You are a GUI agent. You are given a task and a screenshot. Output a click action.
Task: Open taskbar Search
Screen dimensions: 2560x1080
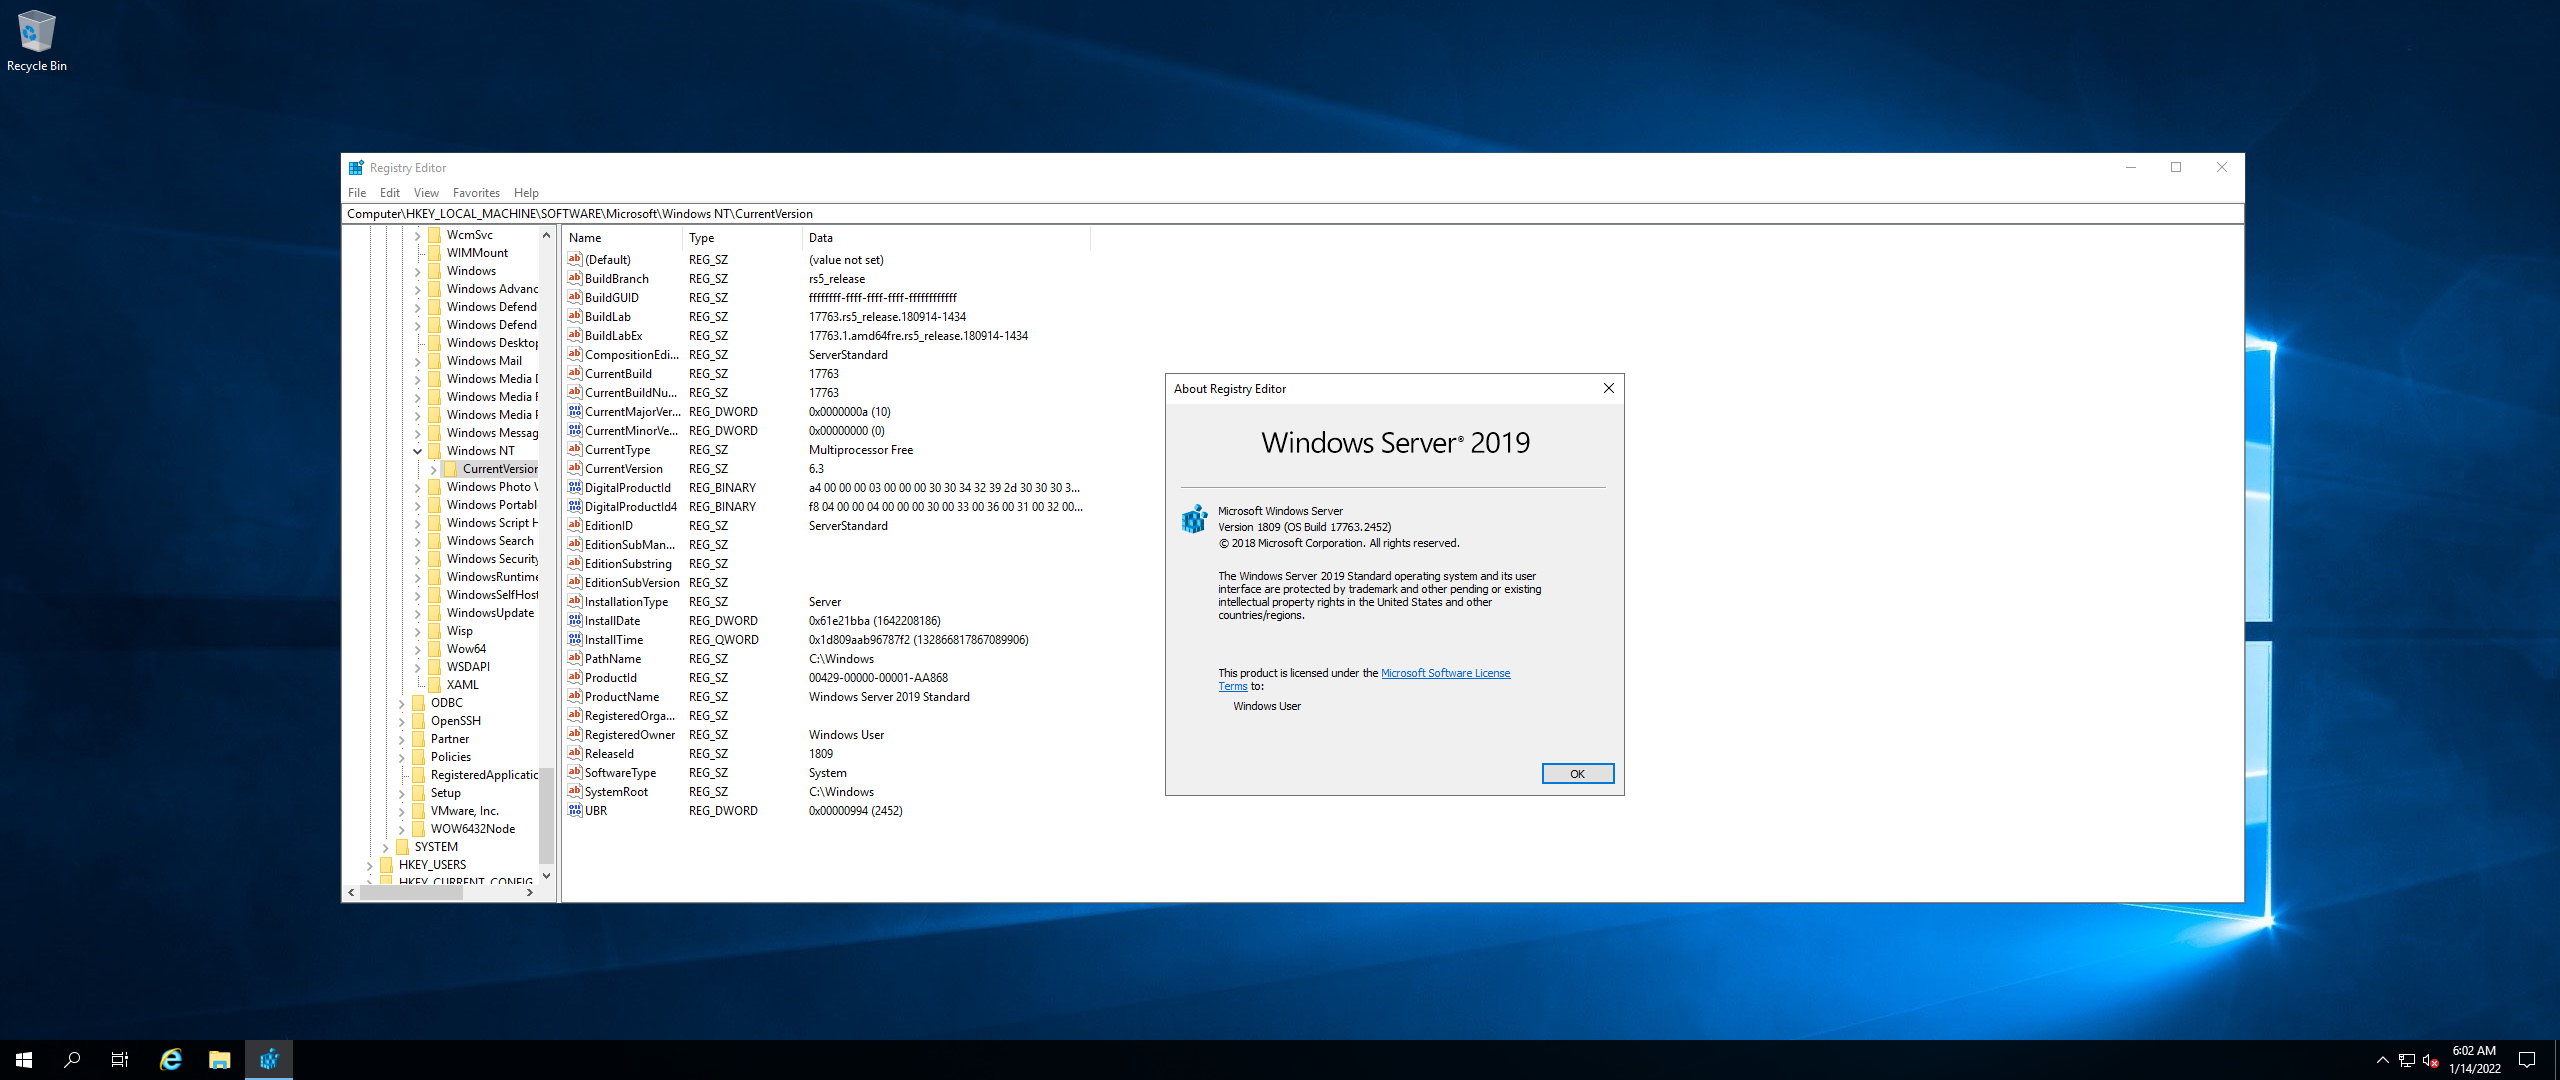coord(72,1060)
